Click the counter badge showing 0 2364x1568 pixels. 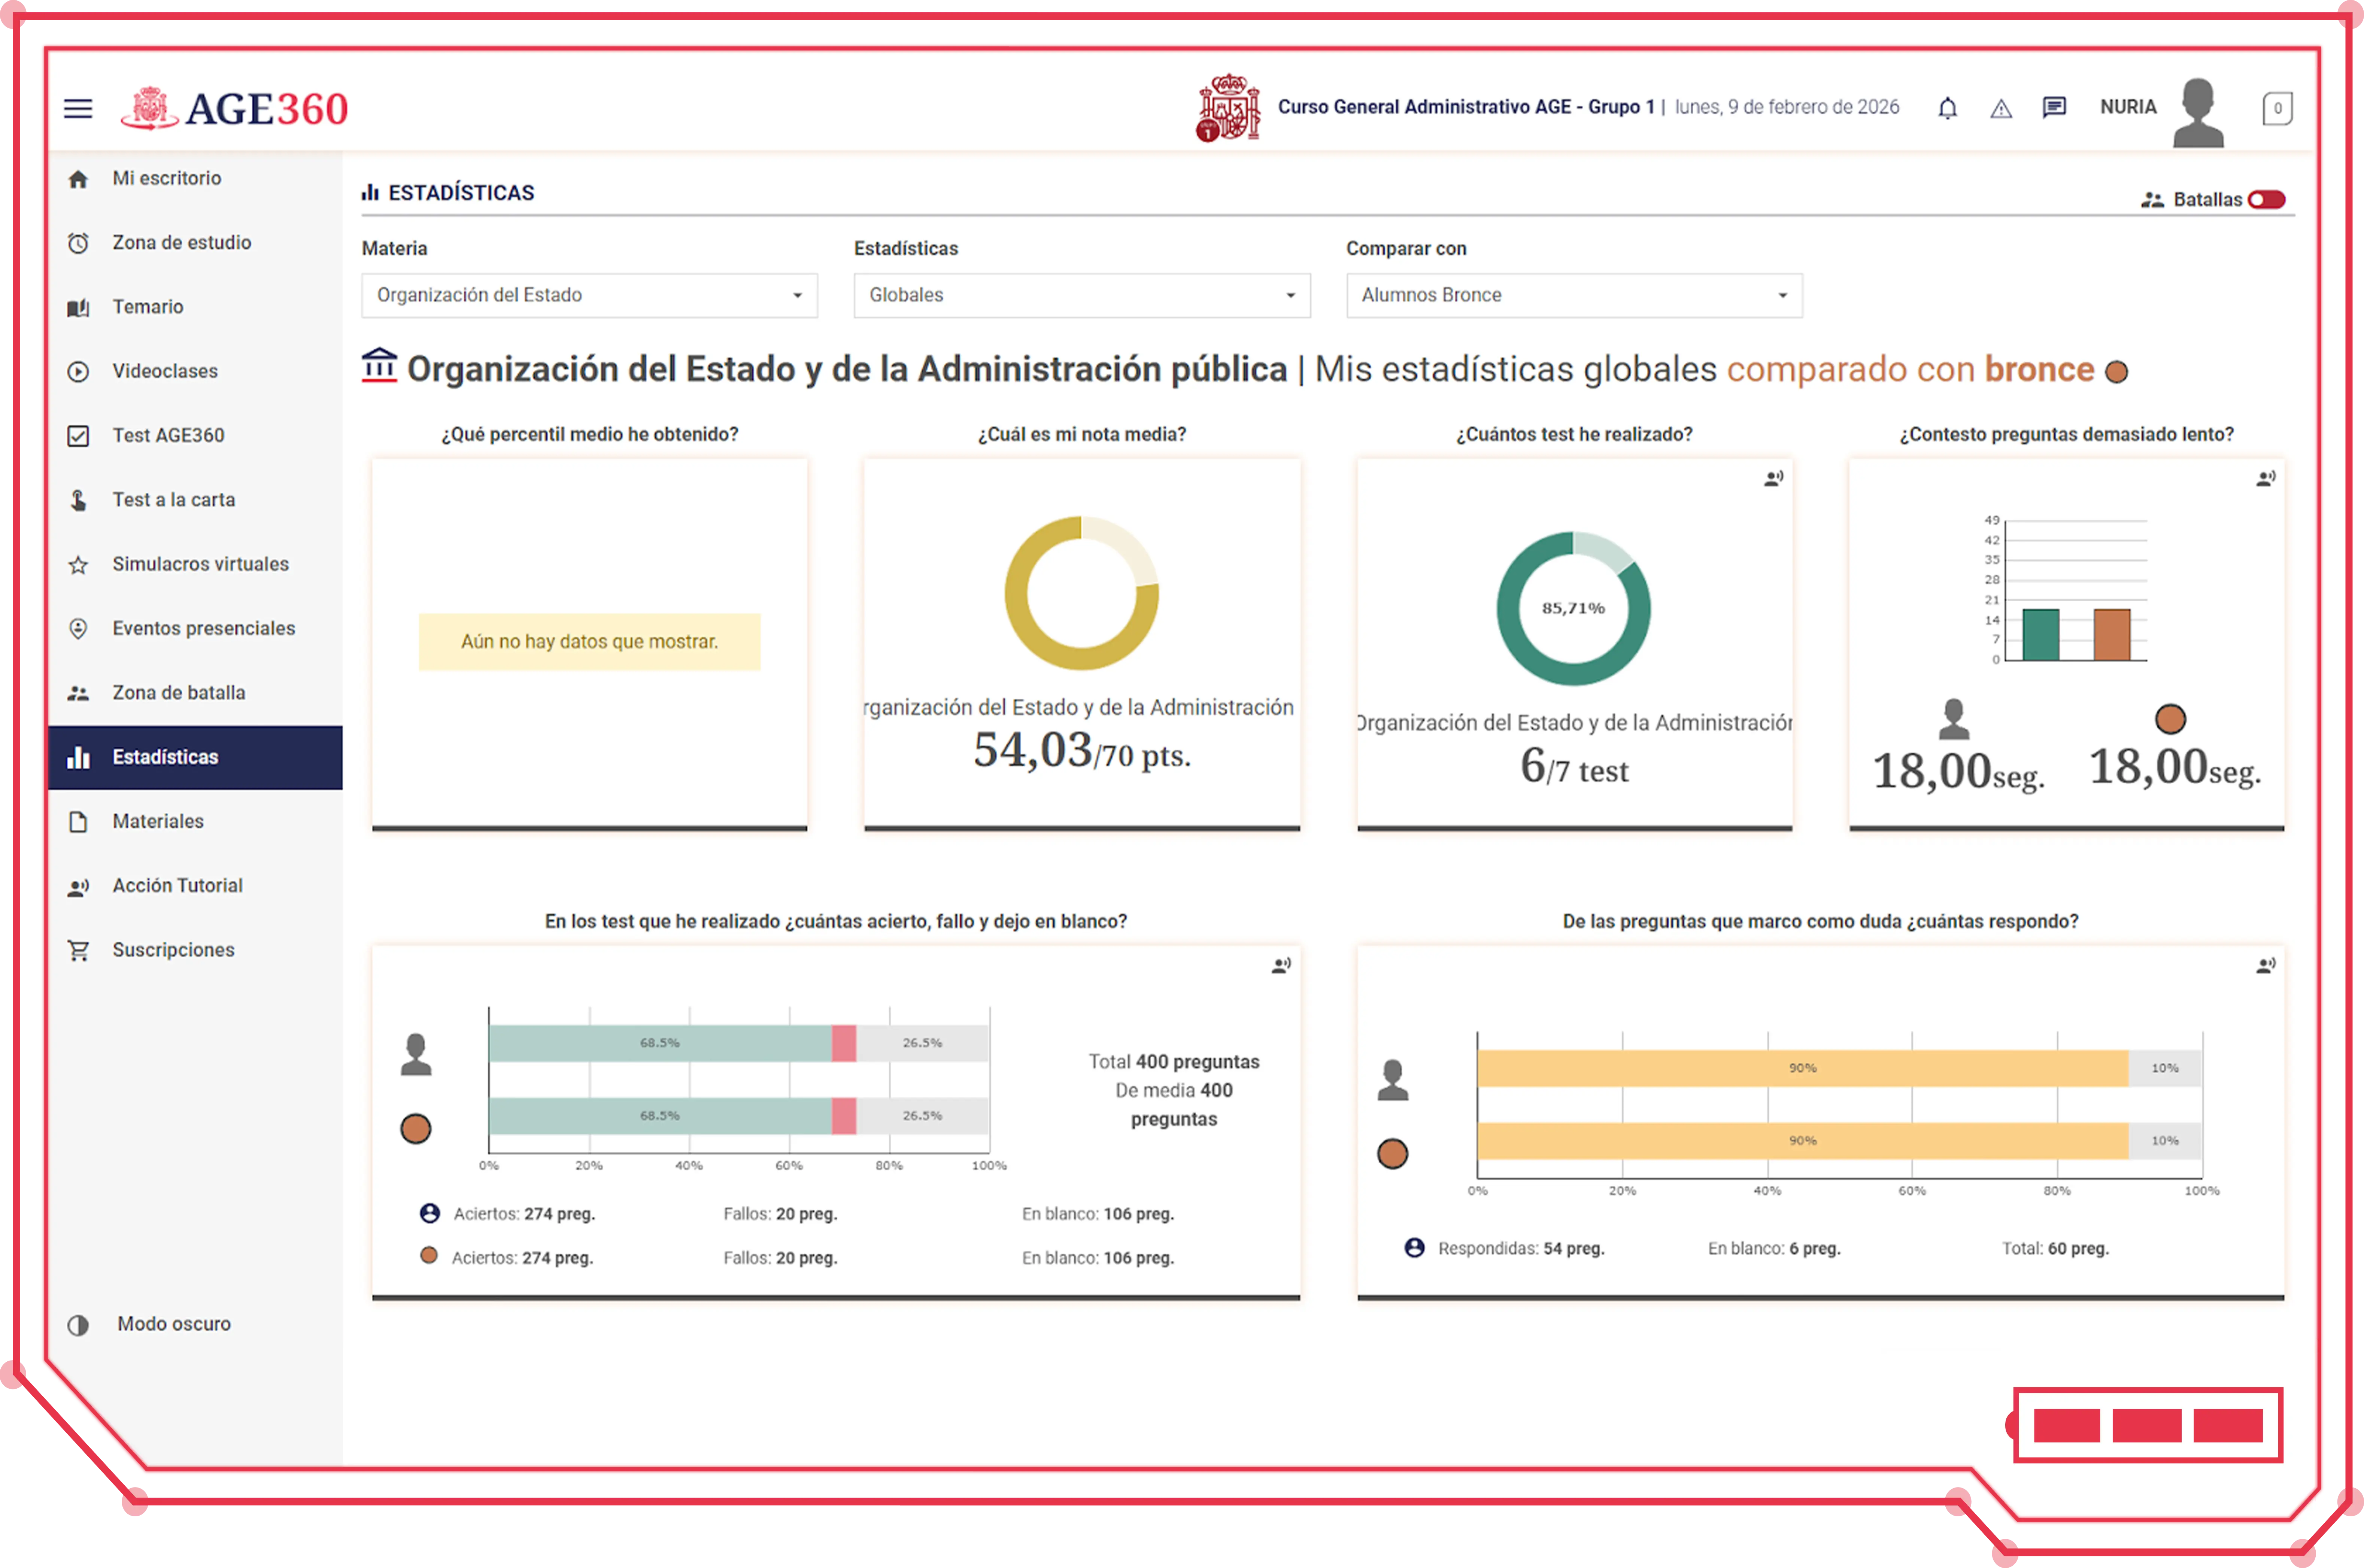tap(2277, 108)
